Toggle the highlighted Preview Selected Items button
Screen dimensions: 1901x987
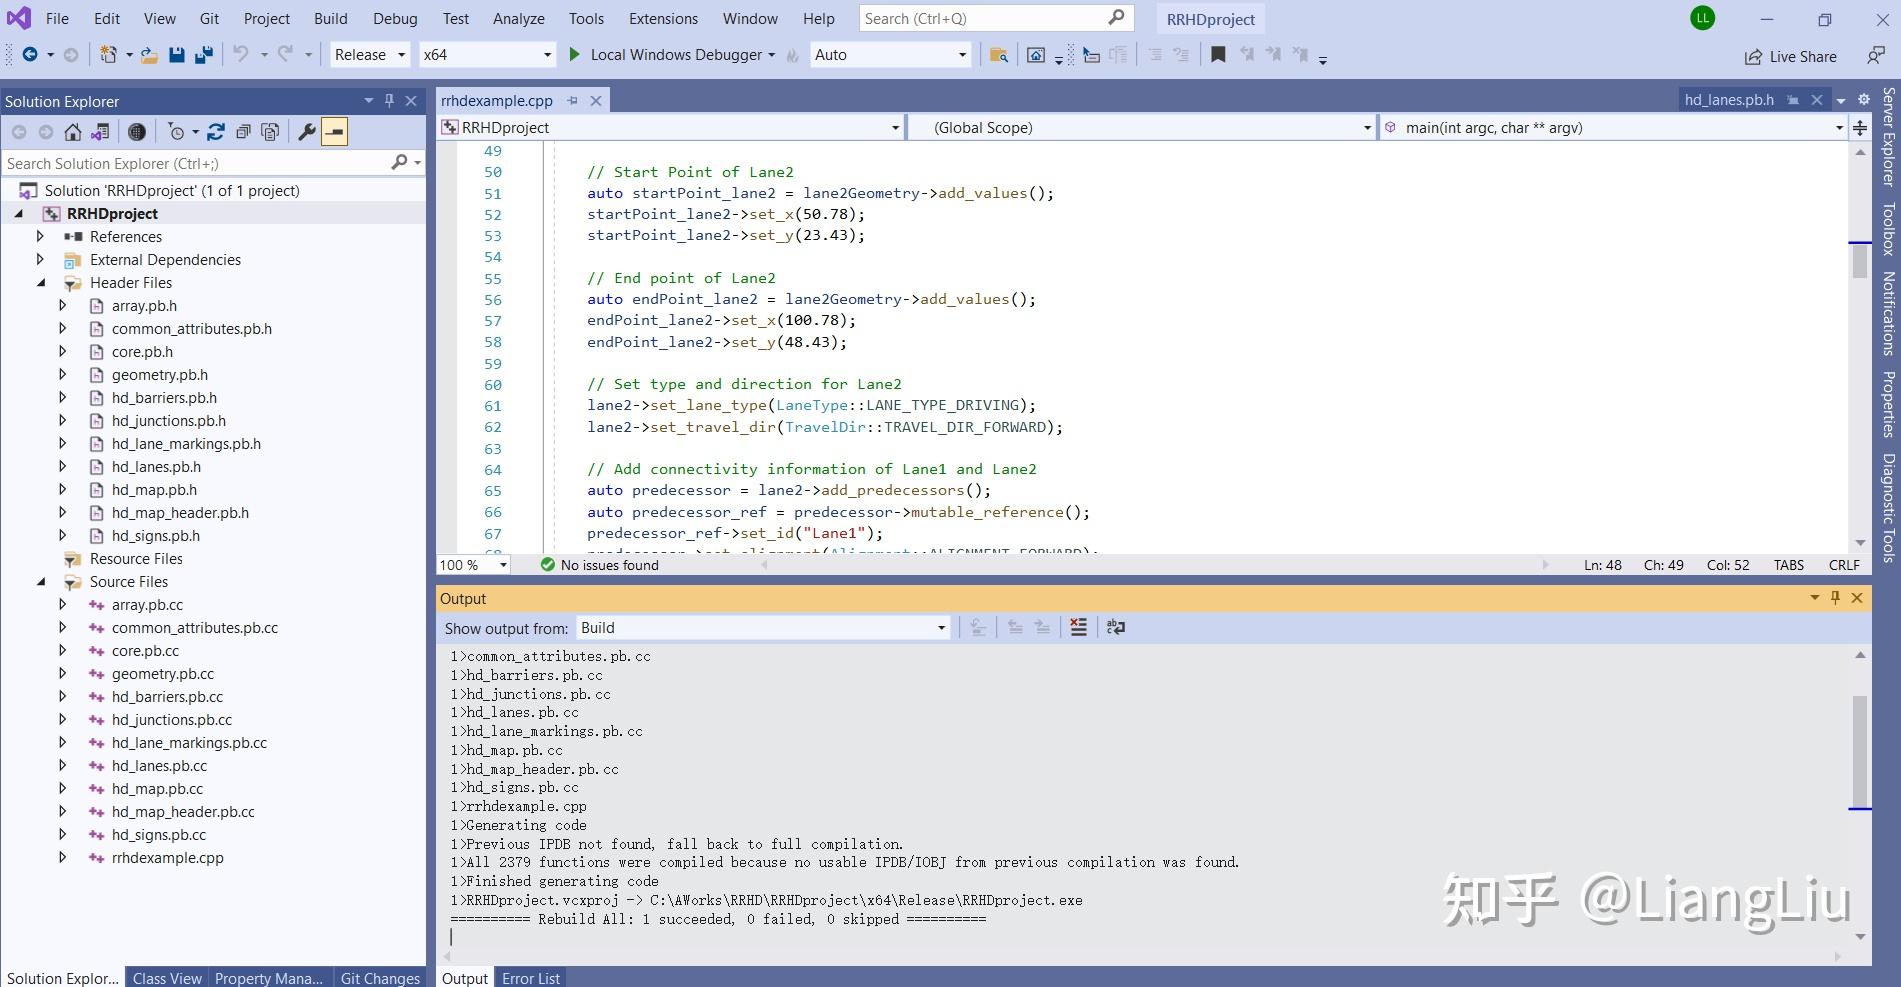coord(335,132)
